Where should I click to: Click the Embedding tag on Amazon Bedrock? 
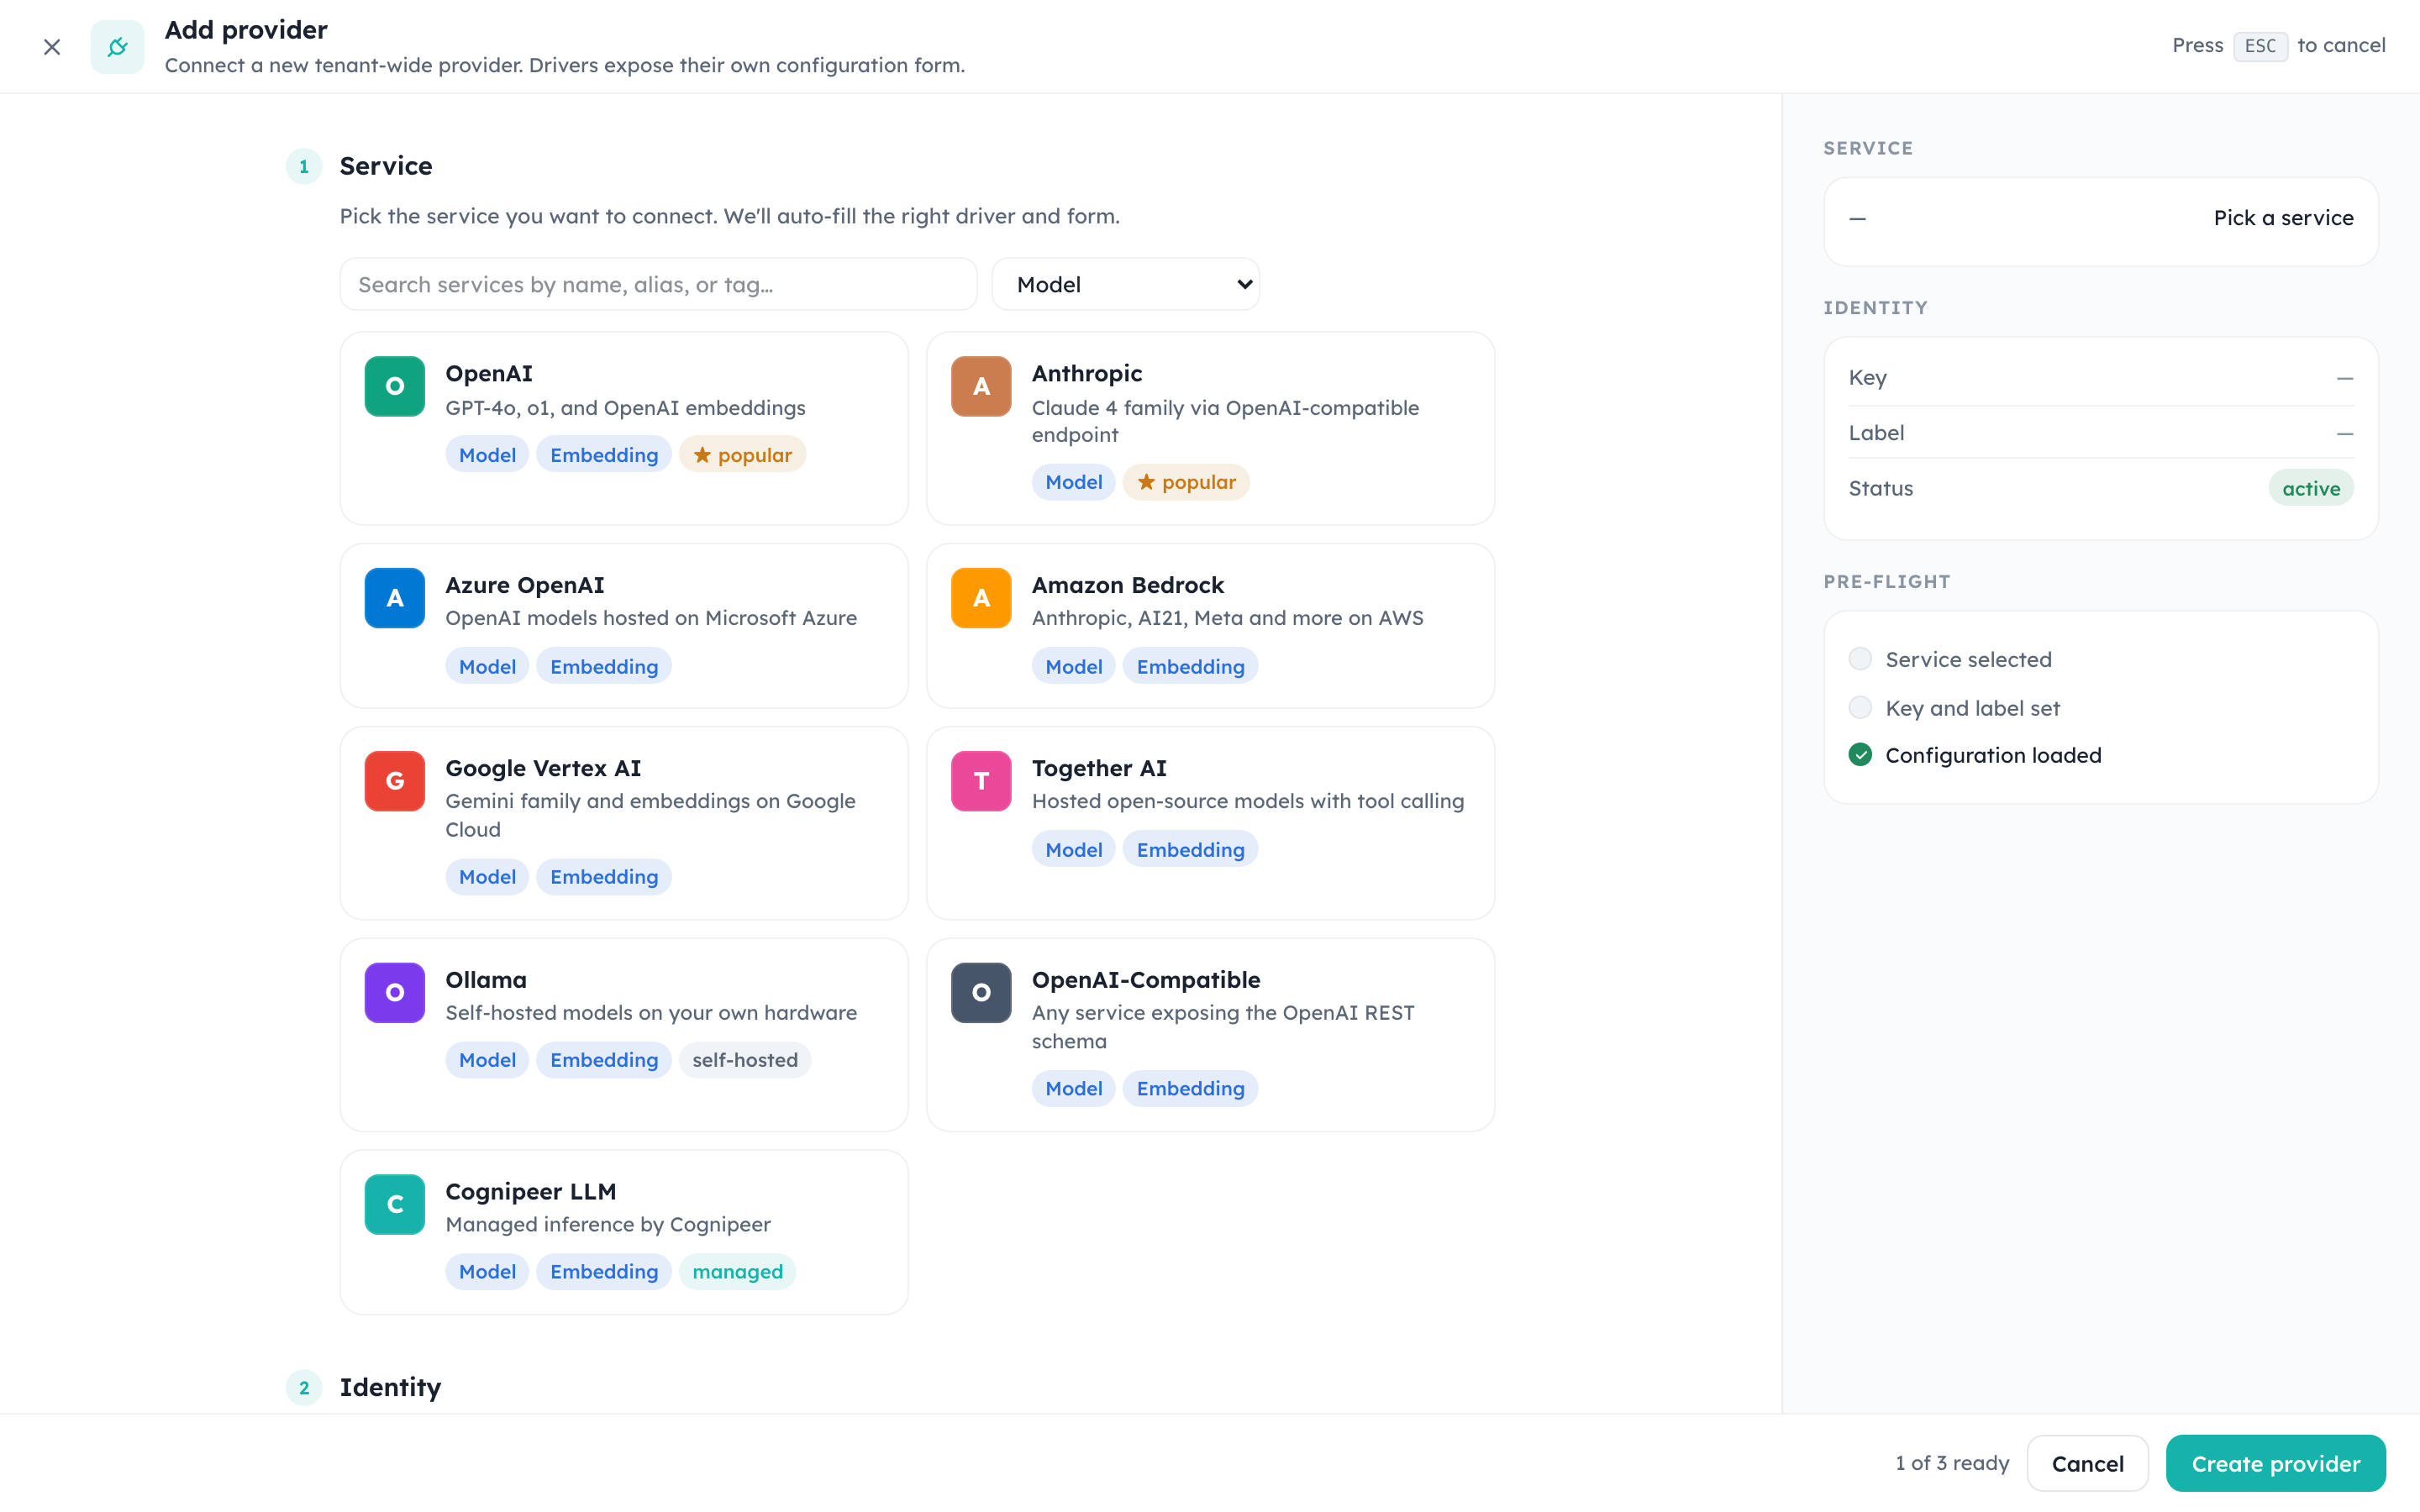coord(1190,666)
